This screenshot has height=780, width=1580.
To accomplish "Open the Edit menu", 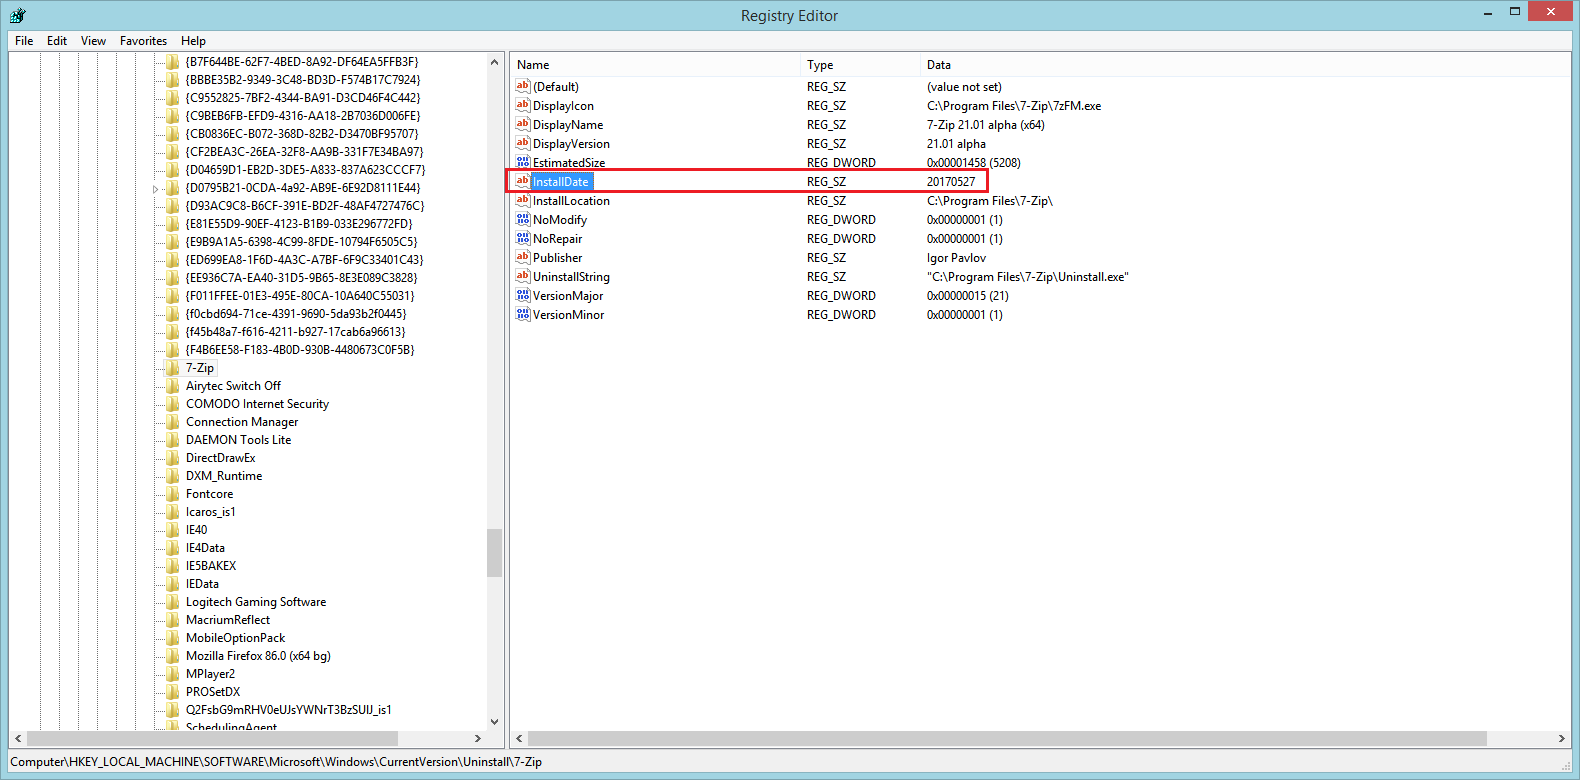I will pos(57,41).
